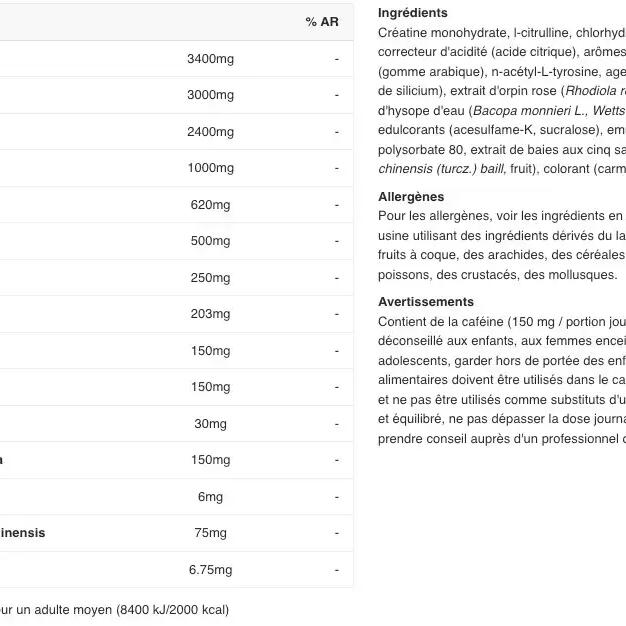Viewport: 626px width, 626px height.
Task: Select the 75mg row value
Action: pyautogui.click(x=210, y=533)
